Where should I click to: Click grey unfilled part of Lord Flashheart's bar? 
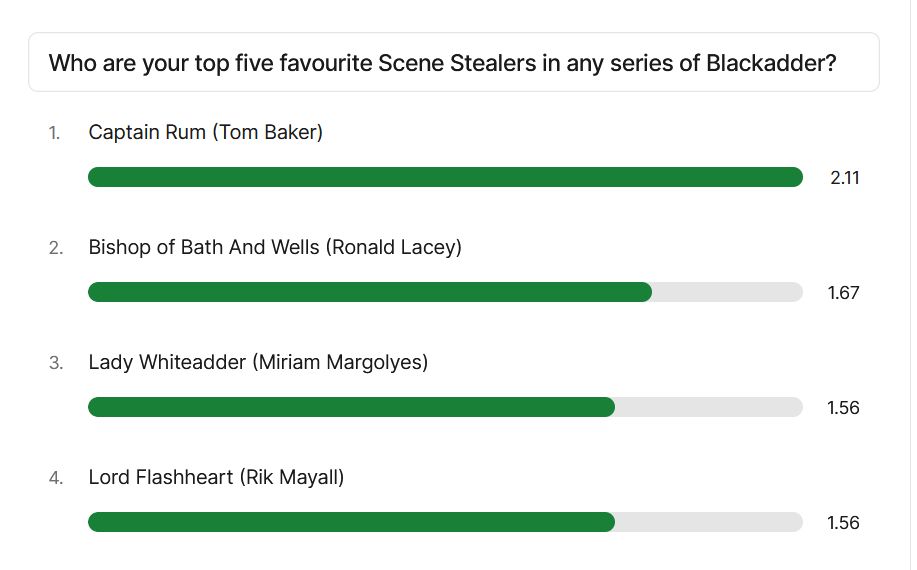709,522
